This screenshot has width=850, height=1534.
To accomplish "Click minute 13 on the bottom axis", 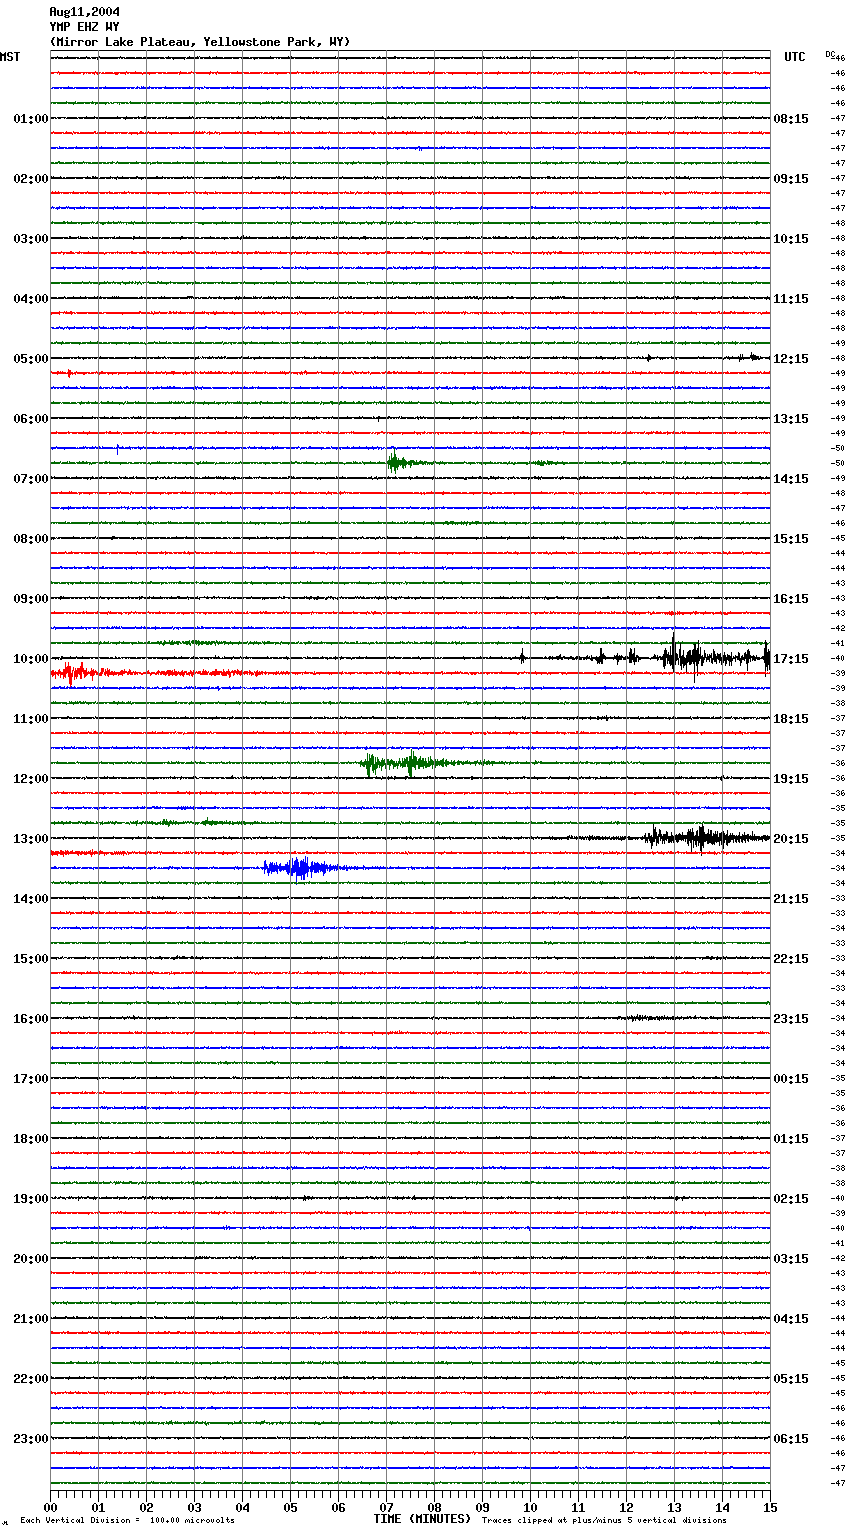I will pos(674,1507).
